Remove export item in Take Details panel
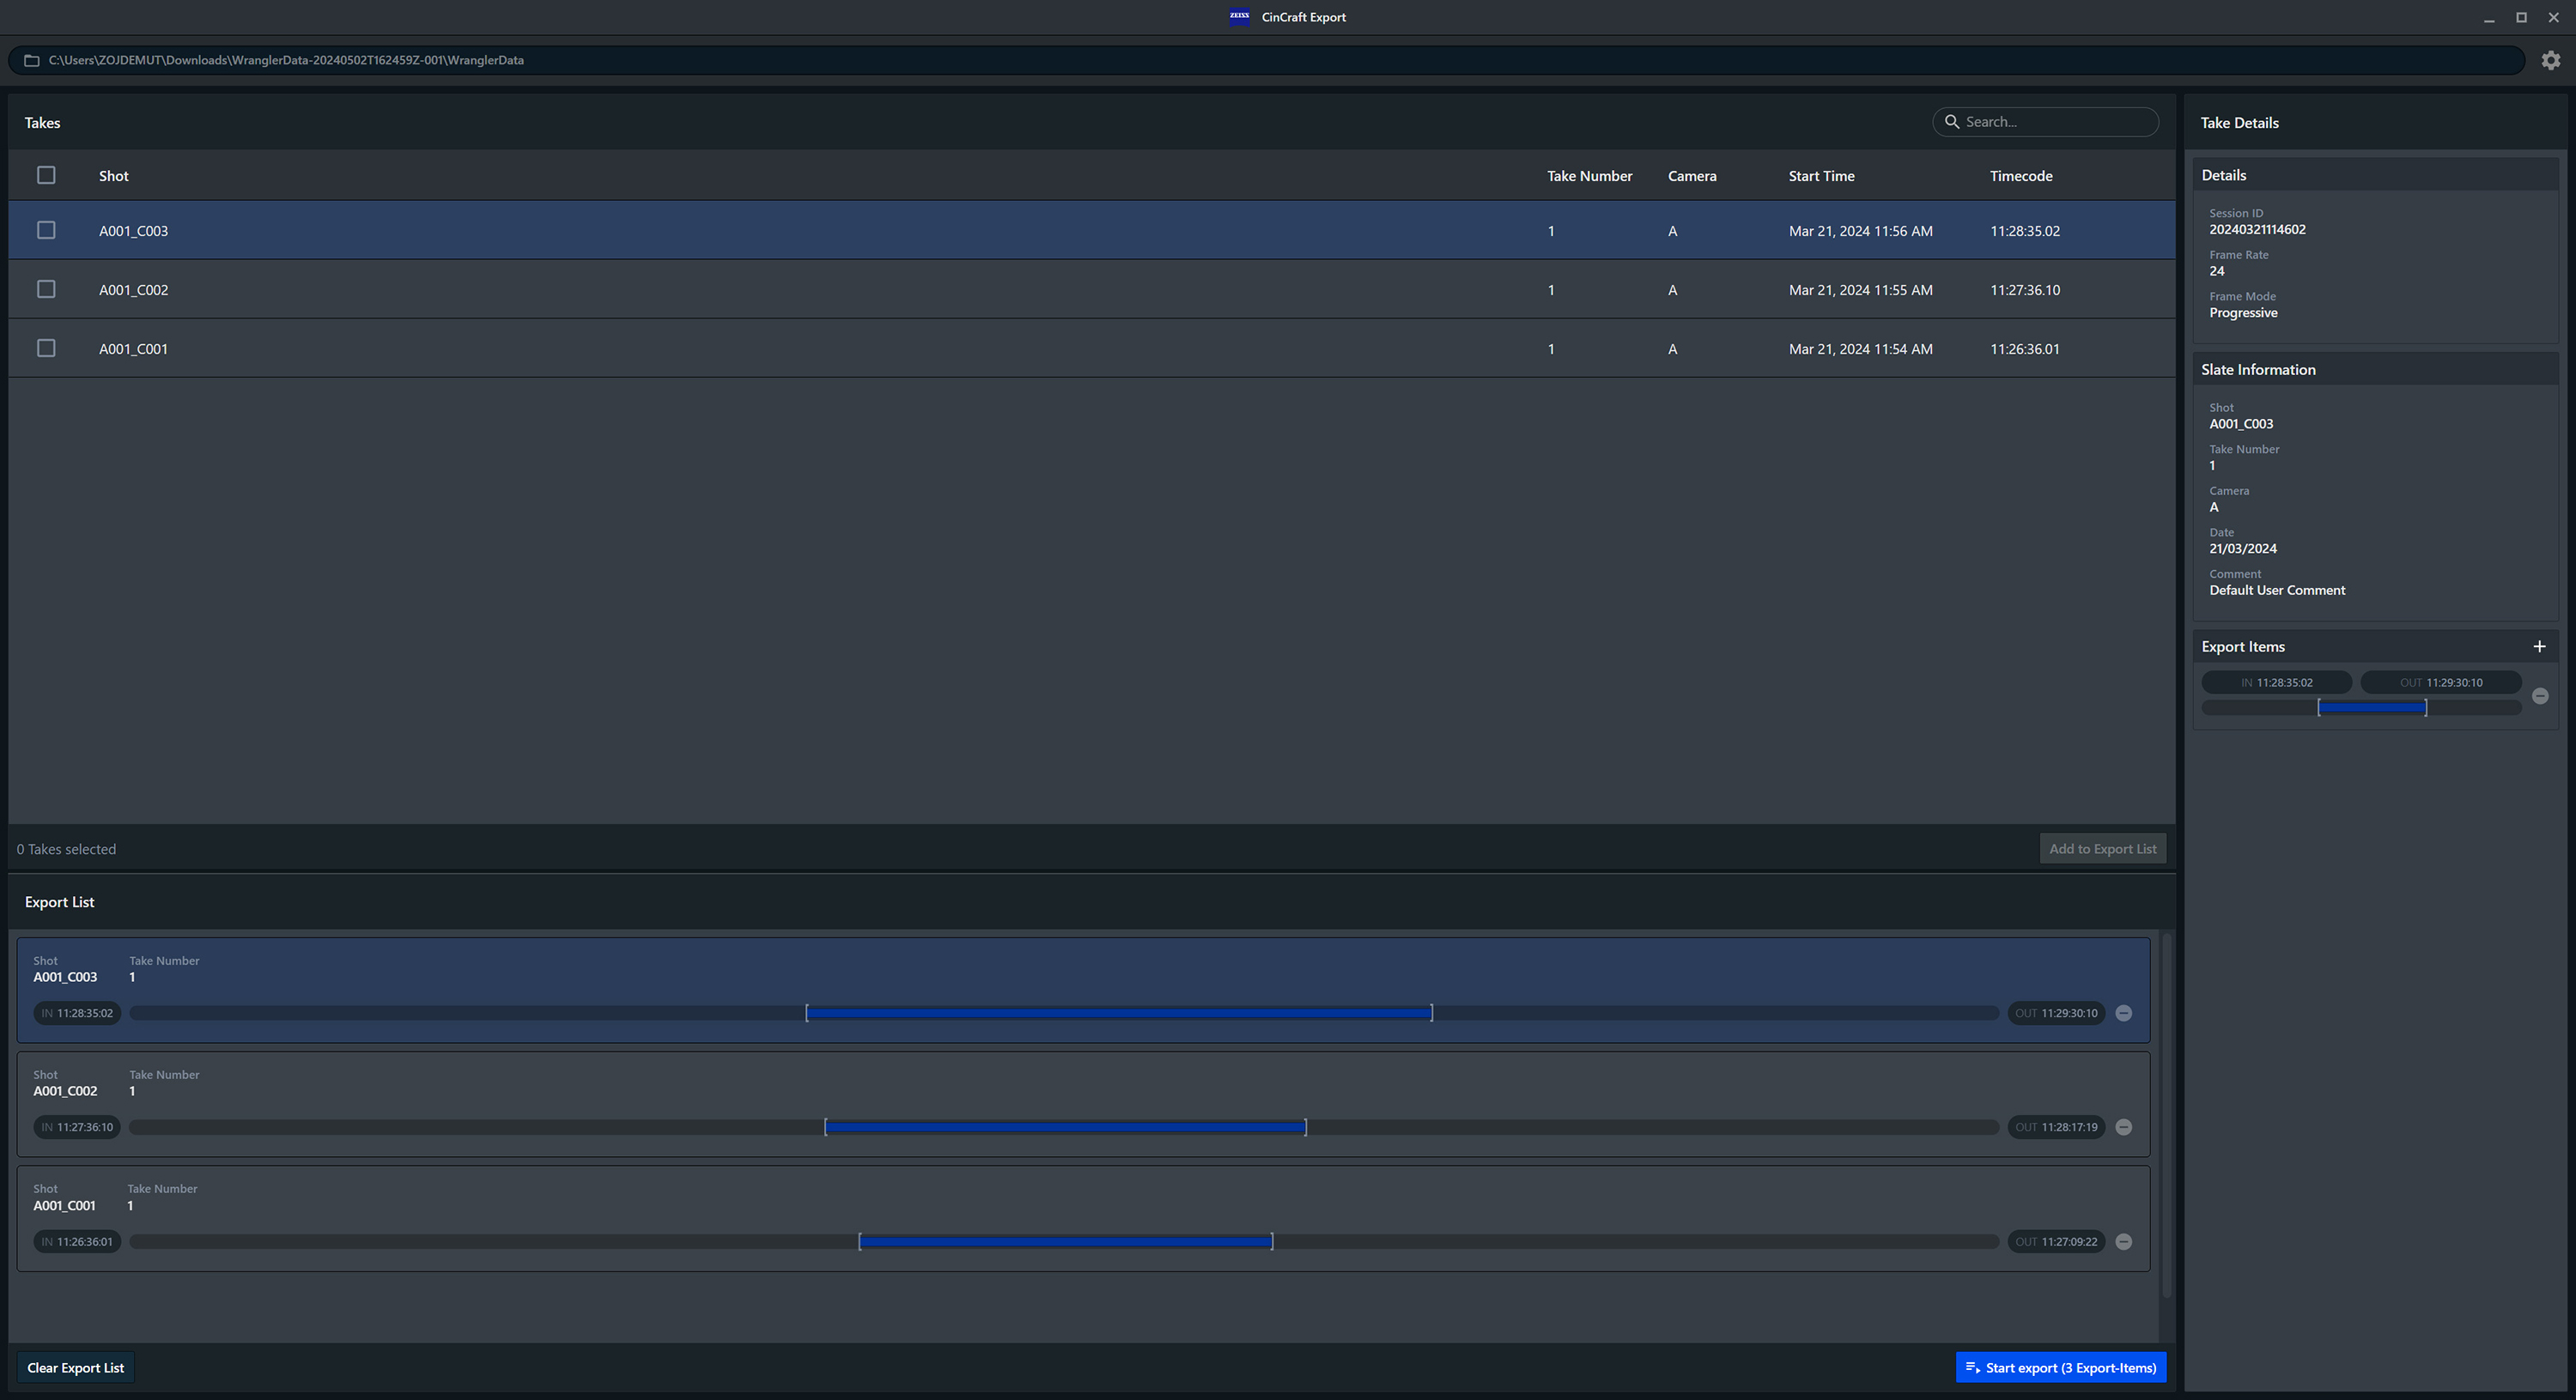The image size is (2576, 1400). [2540, 695]
